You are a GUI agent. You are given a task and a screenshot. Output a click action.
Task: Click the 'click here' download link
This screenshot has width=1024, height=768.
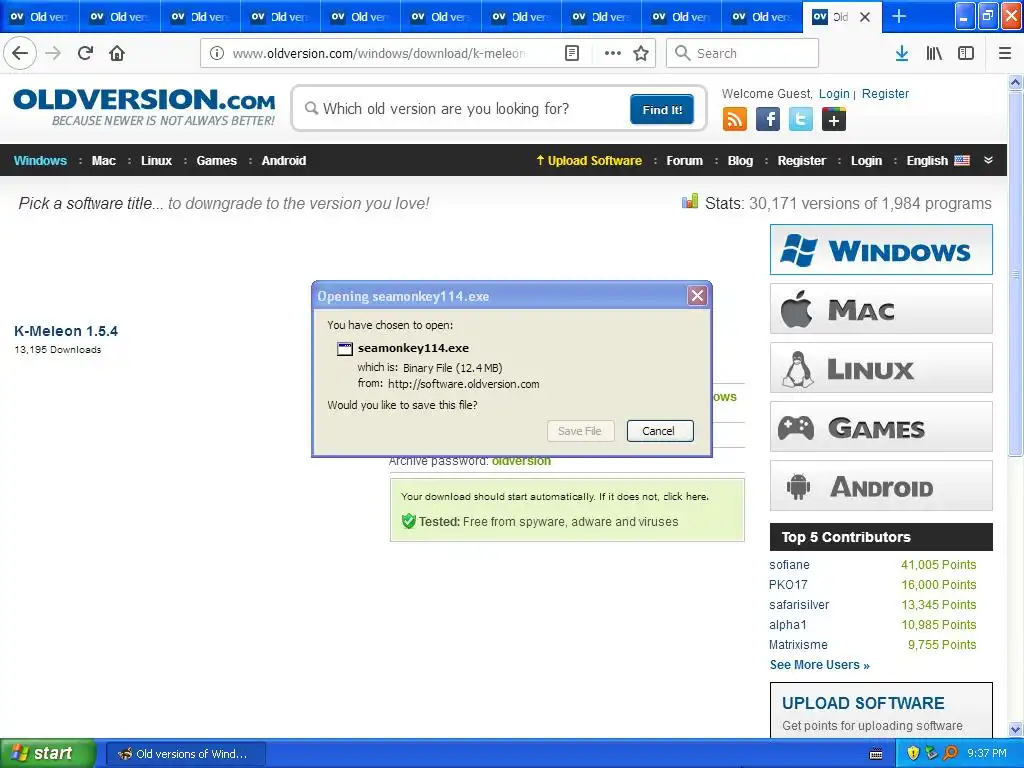pos(686,496)
